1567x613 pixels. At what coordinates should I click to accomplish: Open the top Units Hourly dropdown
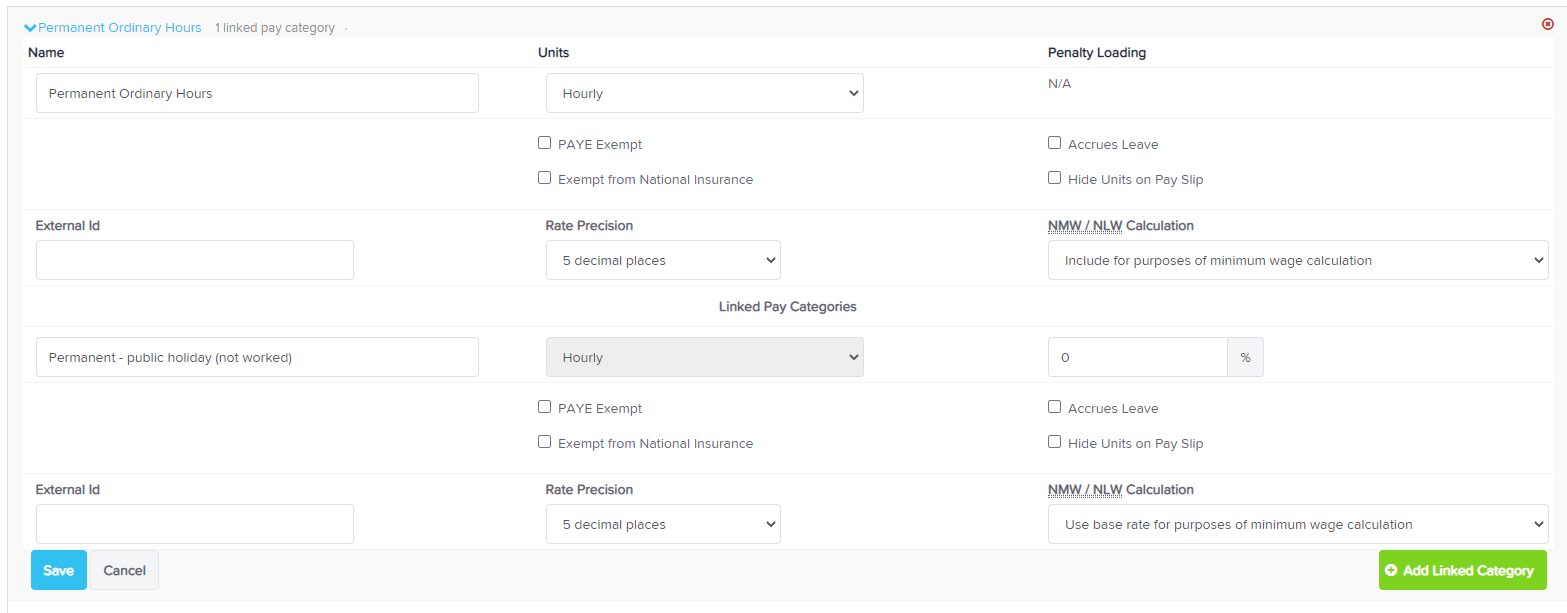705,93
